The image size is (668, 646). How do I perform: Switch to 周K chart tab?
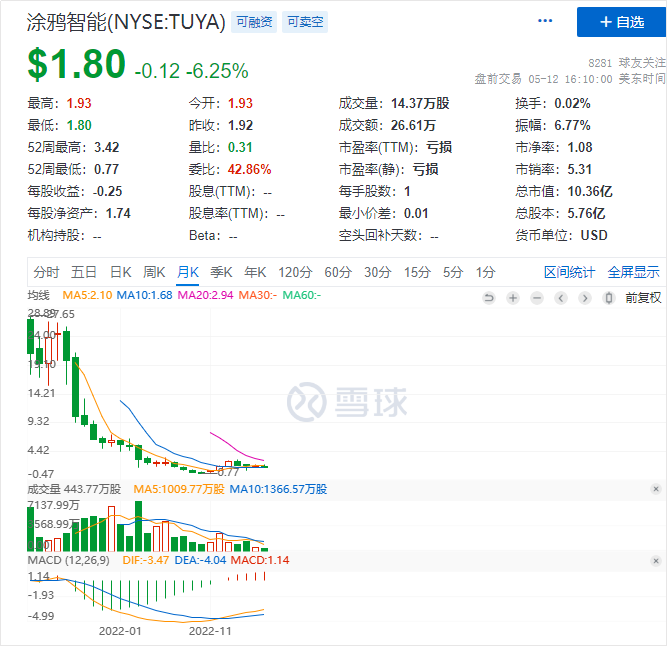click(x=154, y=272)
